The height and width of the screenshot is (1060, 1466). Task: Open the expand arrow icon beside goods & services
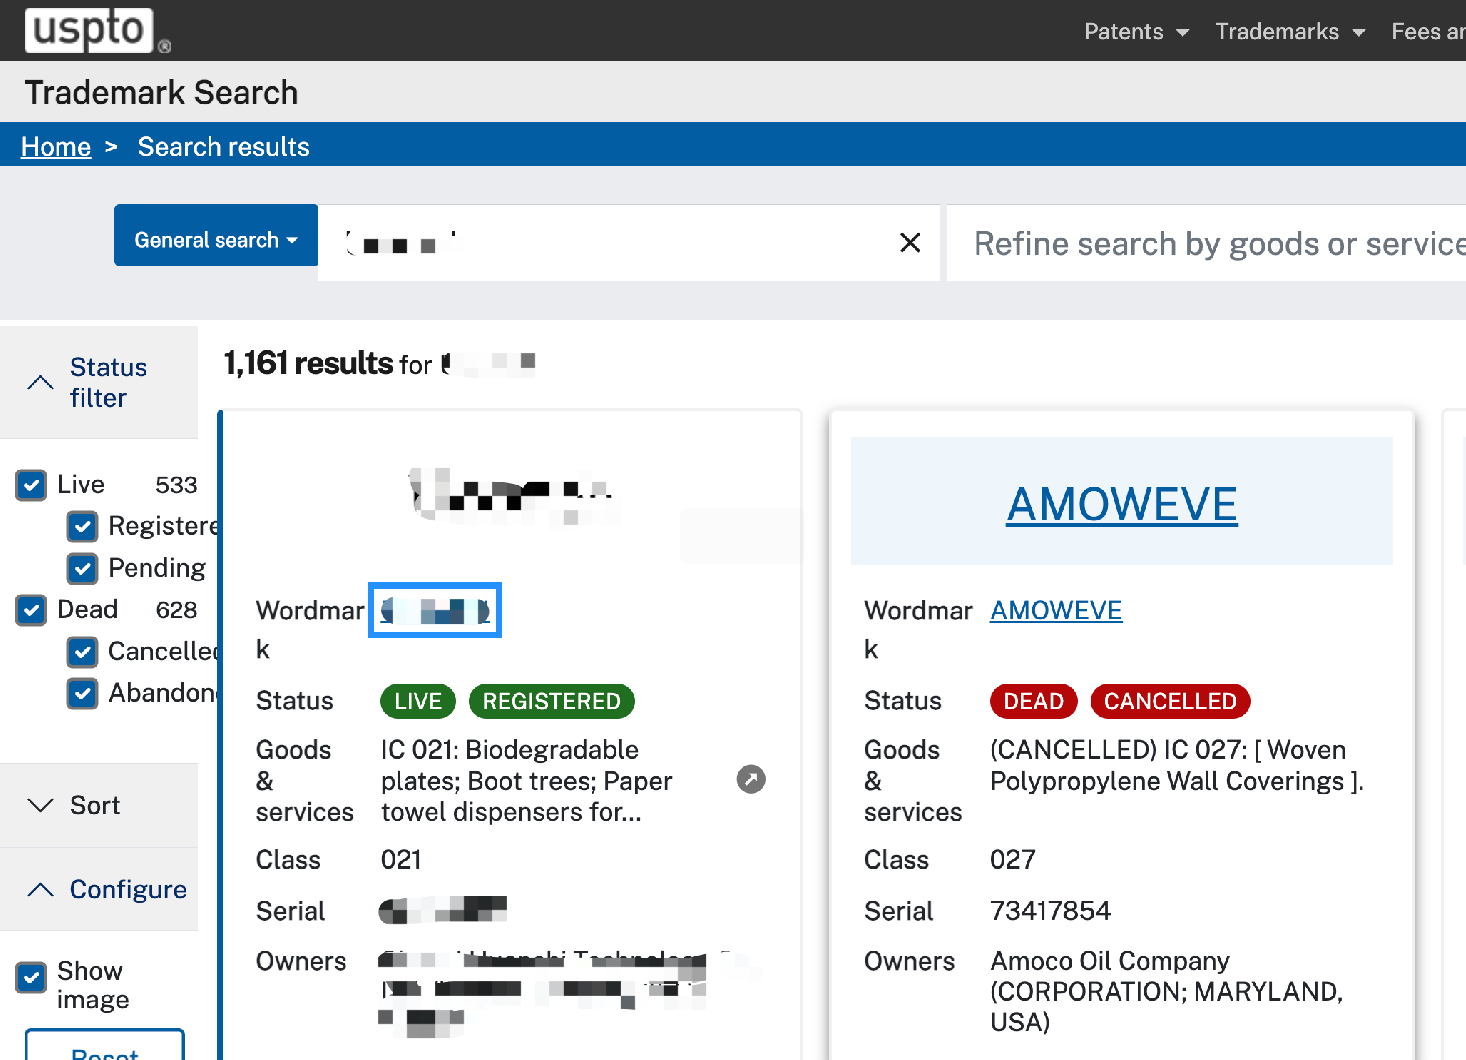[x=751, y=779]
